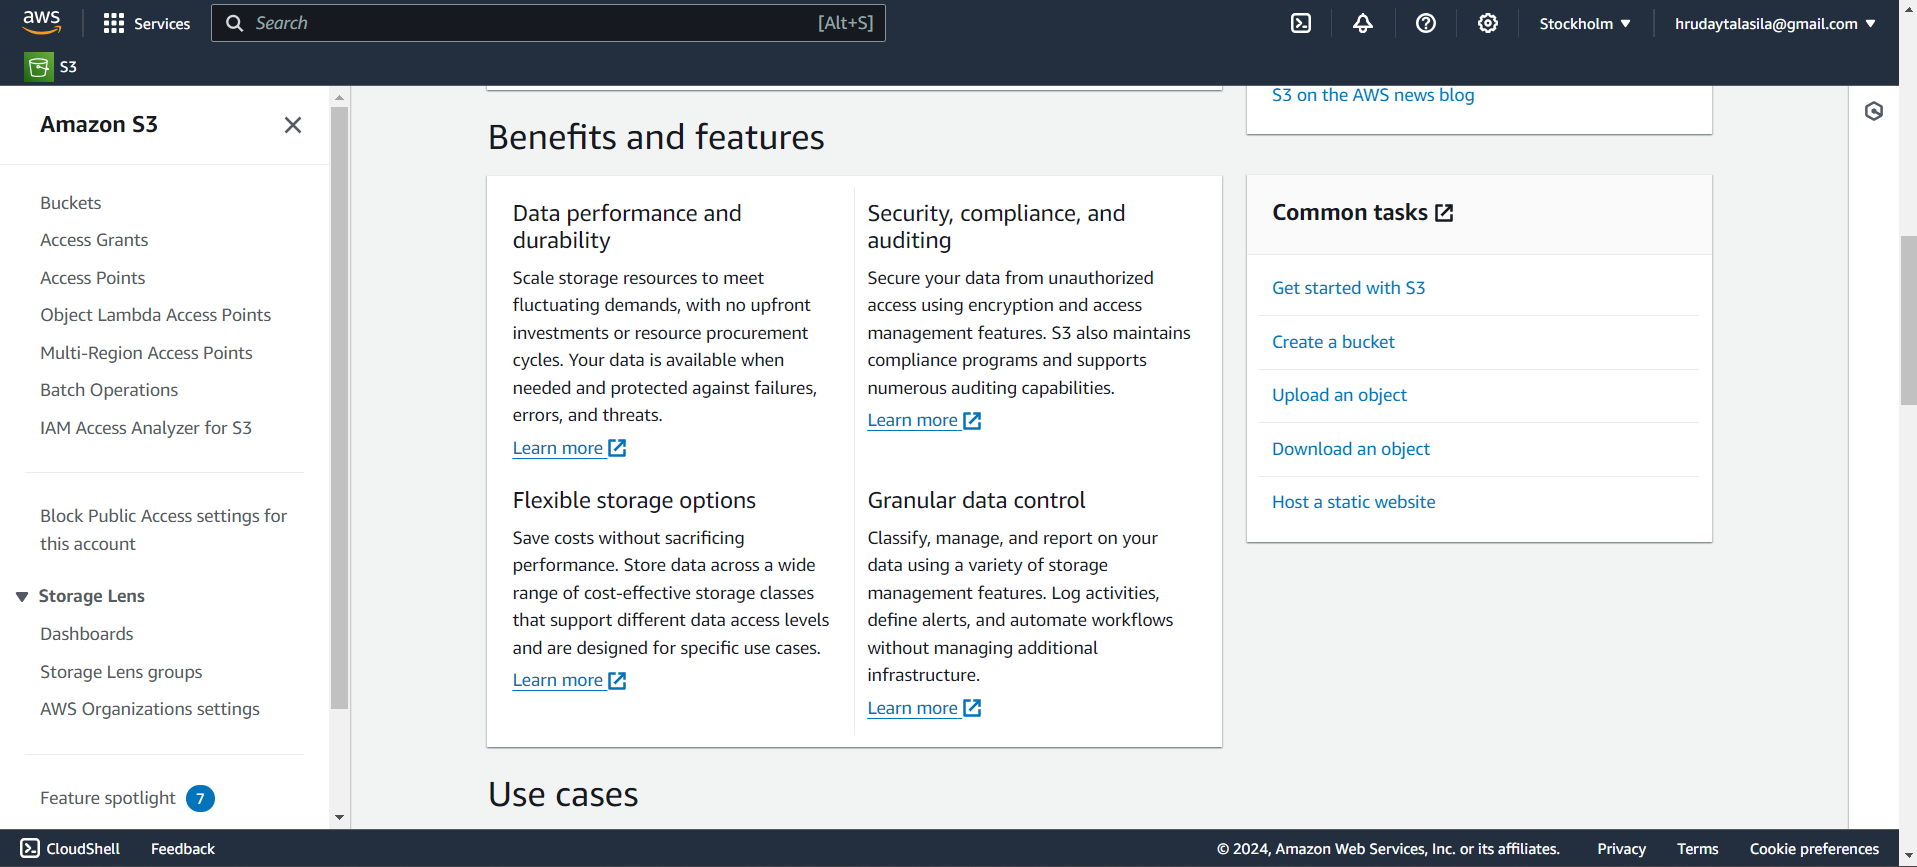Collapse the Storage Lens section
1917x867 pixels.
(22, 597)
